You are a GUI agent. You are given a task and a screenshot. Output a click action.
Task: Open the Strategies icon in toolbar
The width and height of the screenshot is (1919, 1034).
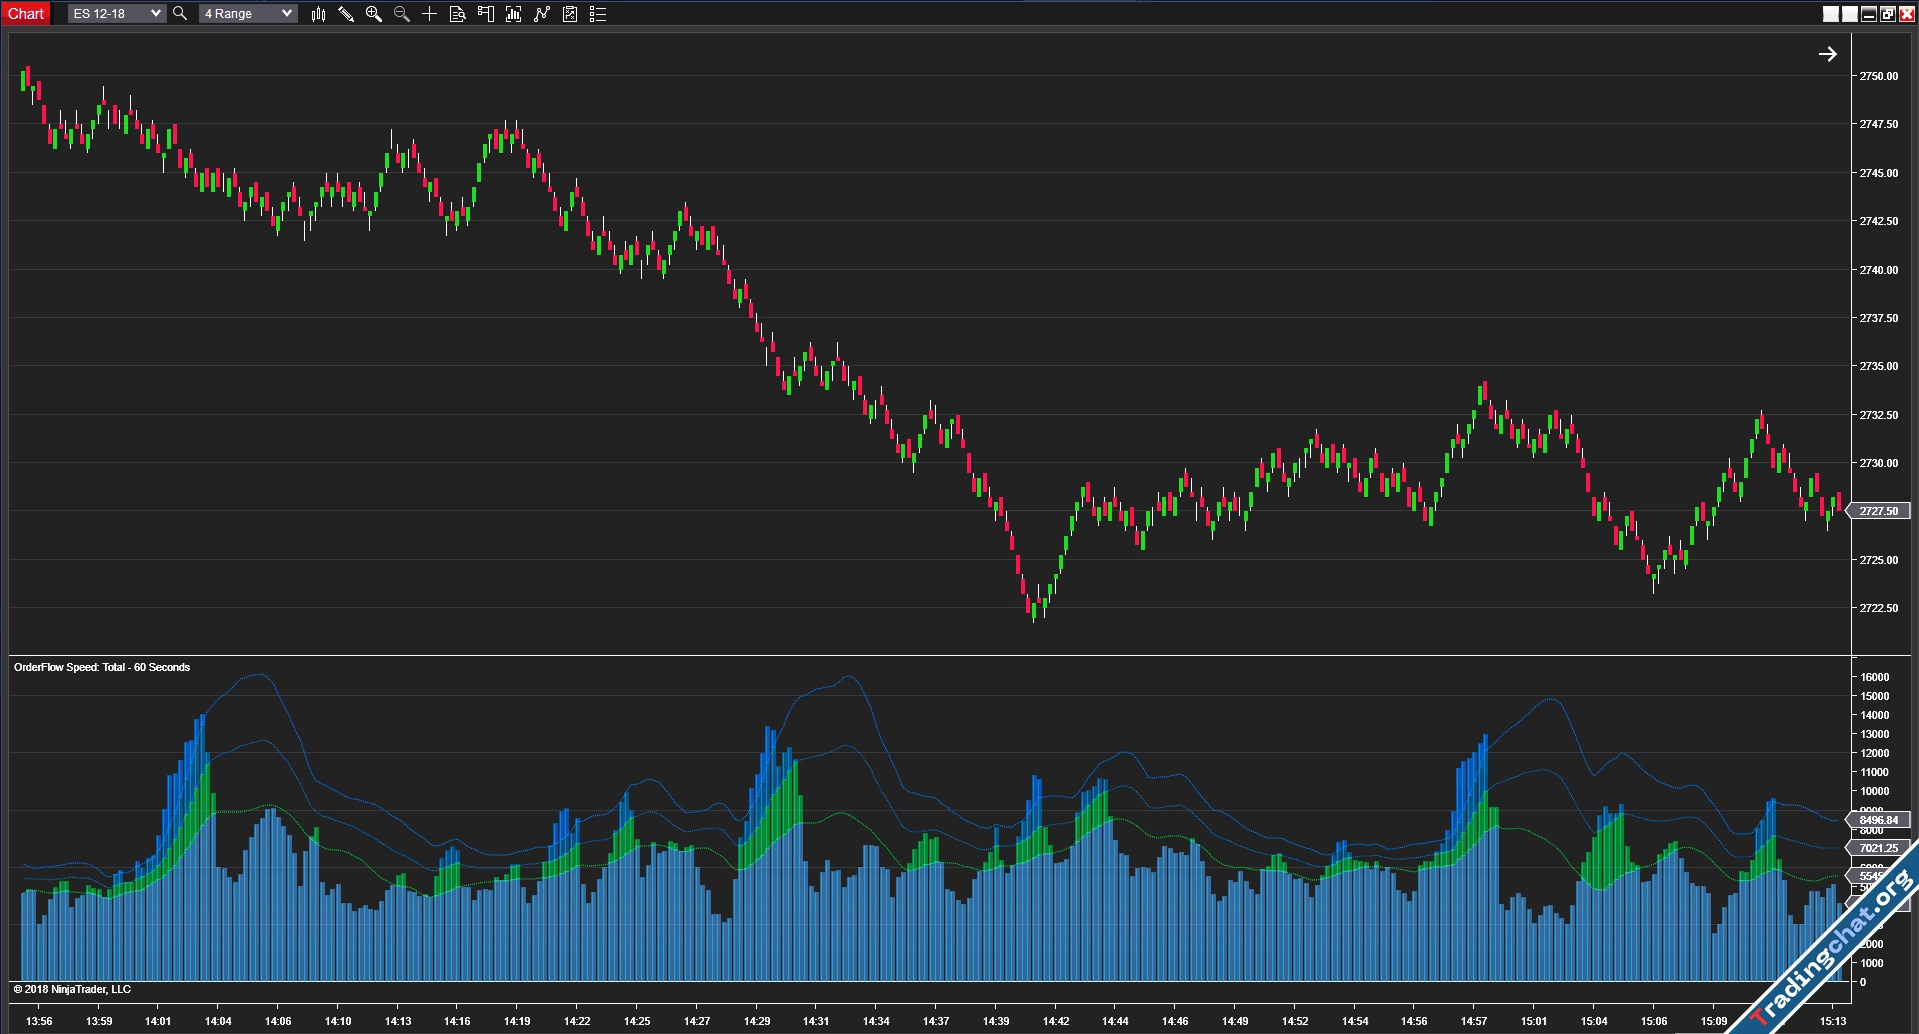pyautogui.click(x=570, y=14)
